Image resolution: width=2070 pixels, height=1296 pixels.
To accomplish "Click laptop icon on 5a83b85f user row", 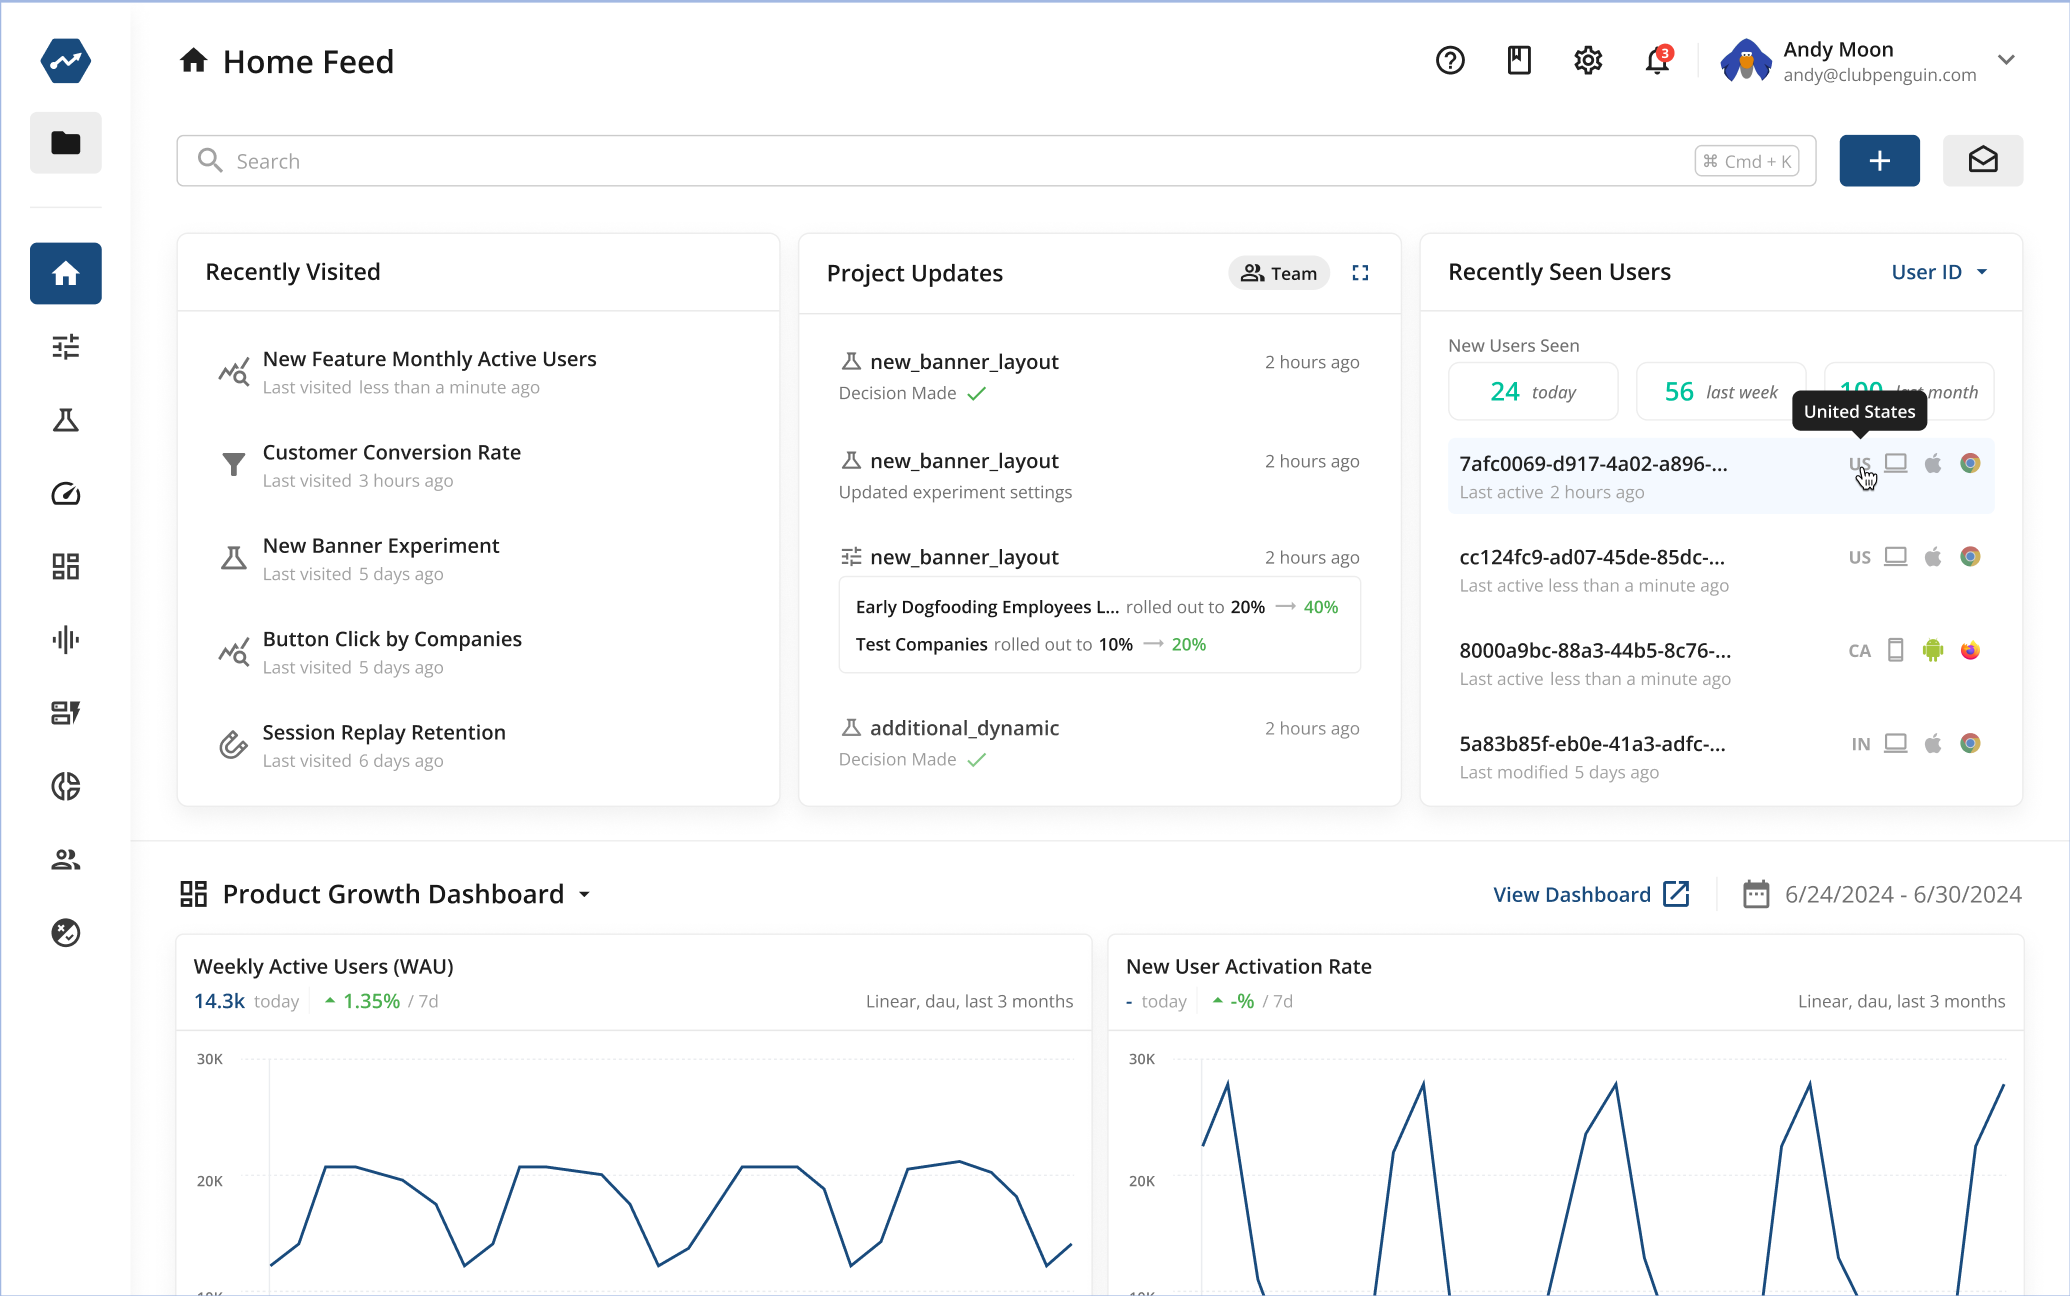I will (1896, 743).
